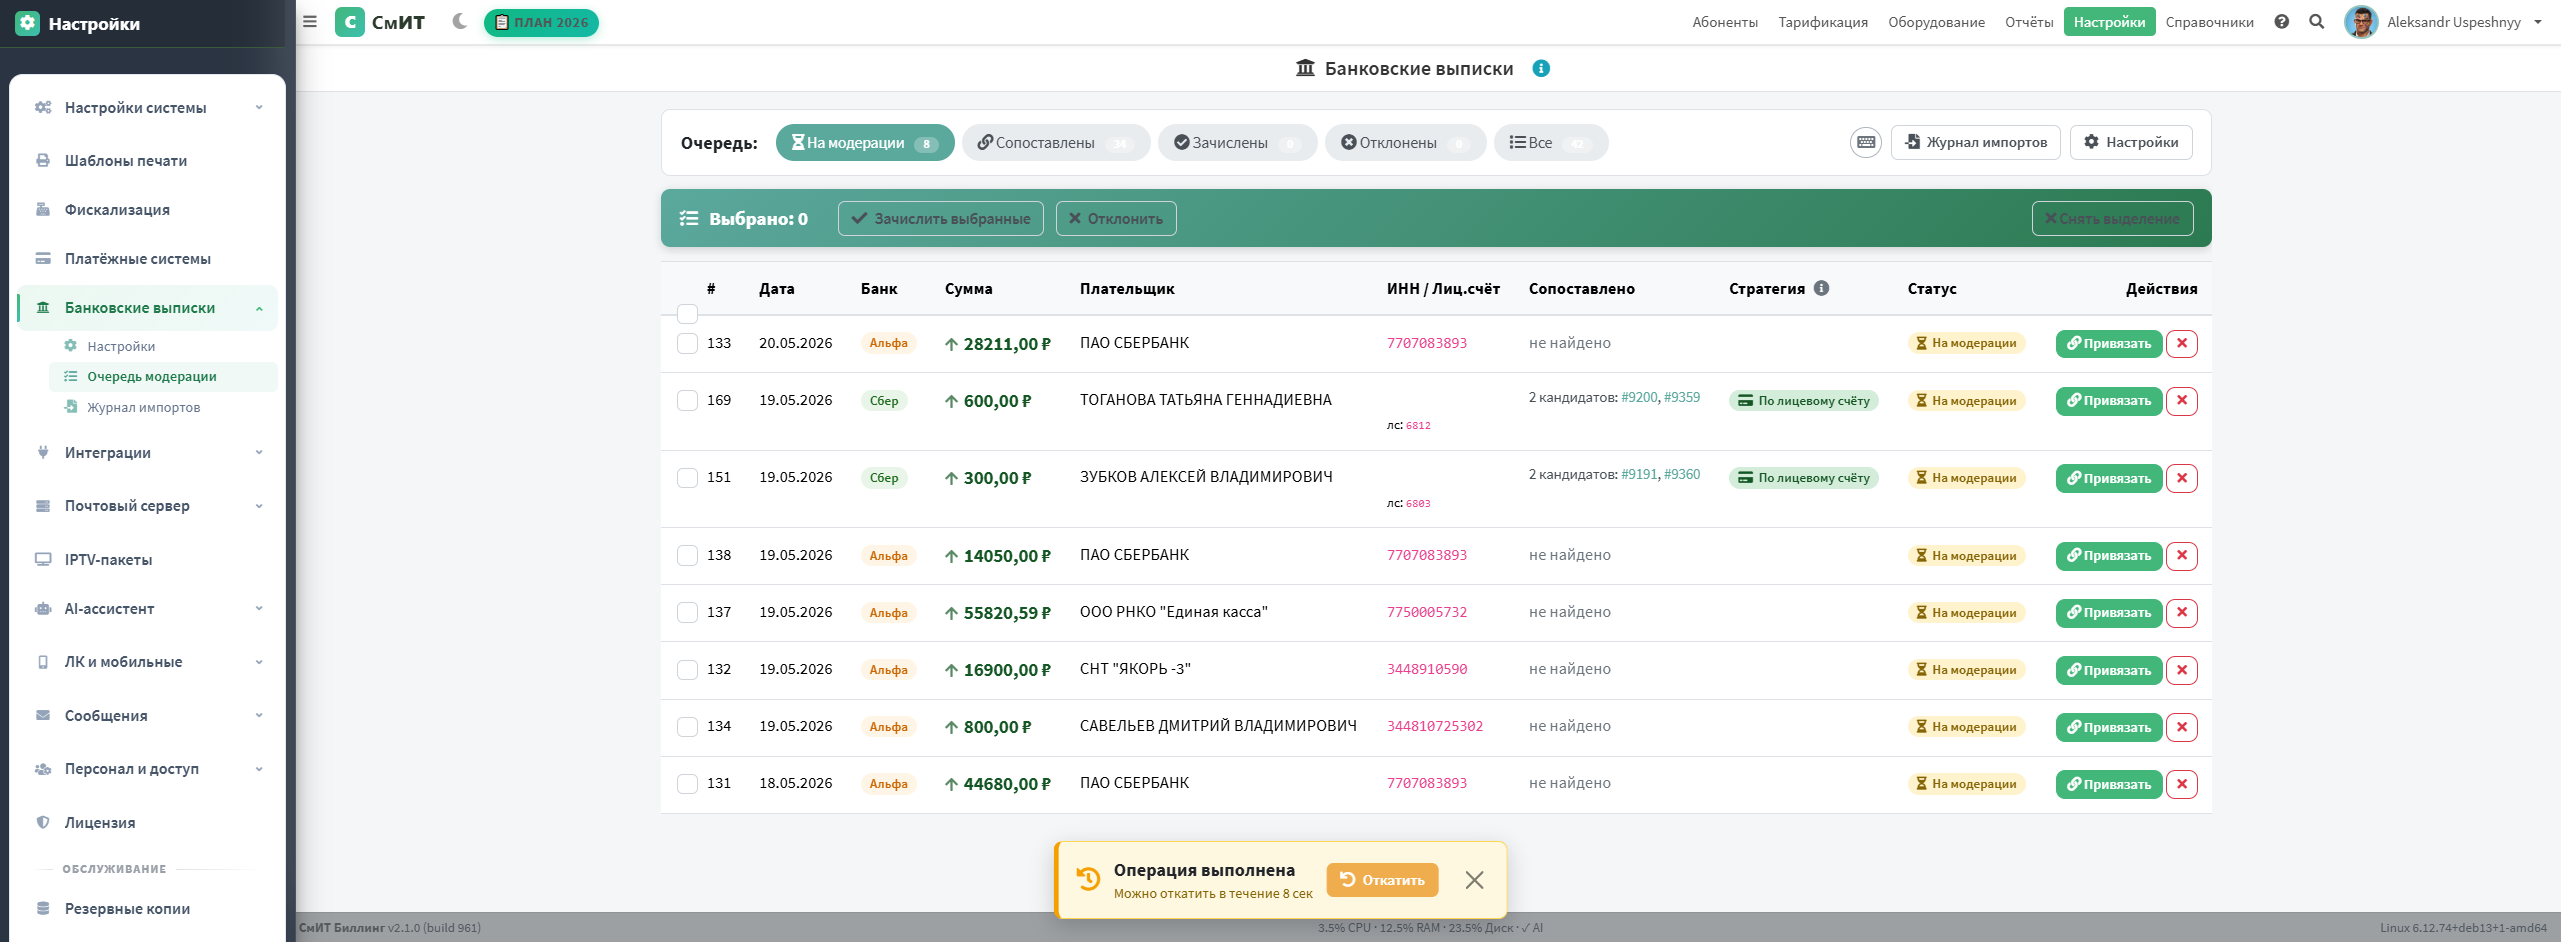Screen dimensions: 2561x942
Task: Open the Абоненты top menu
Action: pyautogui.click(x=1725, y=22)
